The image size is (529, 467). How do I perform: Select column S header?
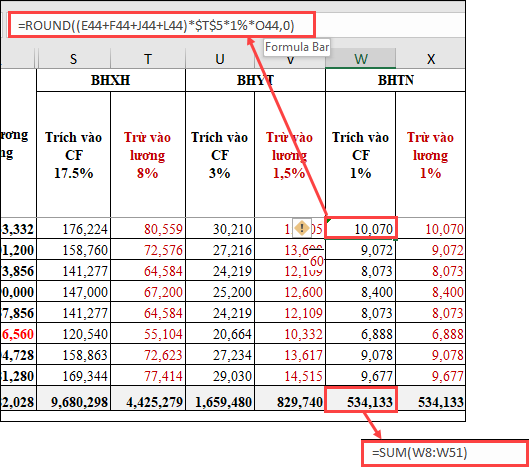[x=74, y=59]
